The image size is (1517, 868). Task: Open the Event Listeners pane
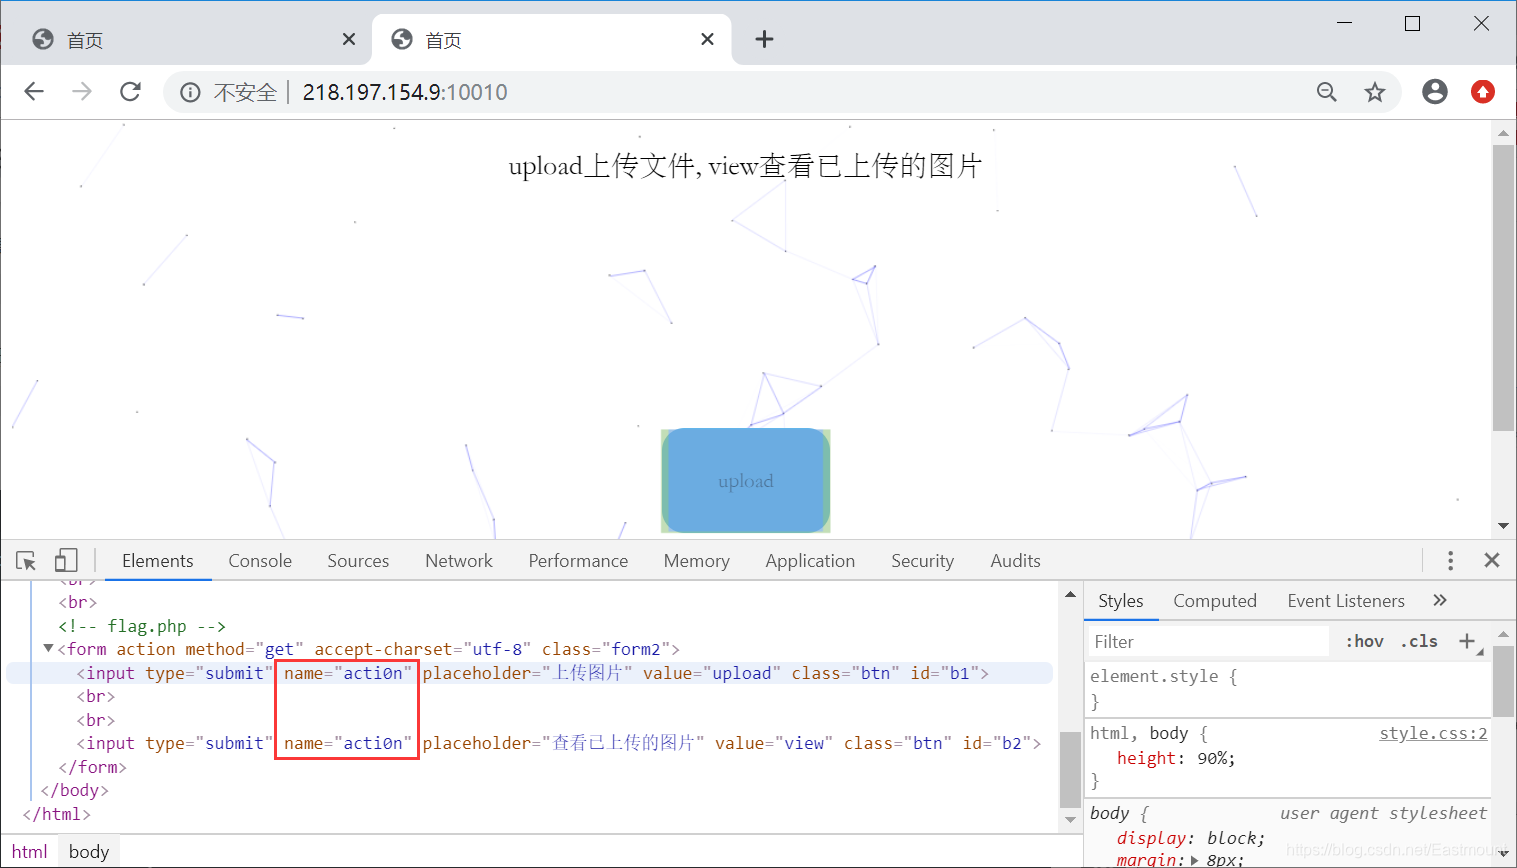[x=1346, y=601]
